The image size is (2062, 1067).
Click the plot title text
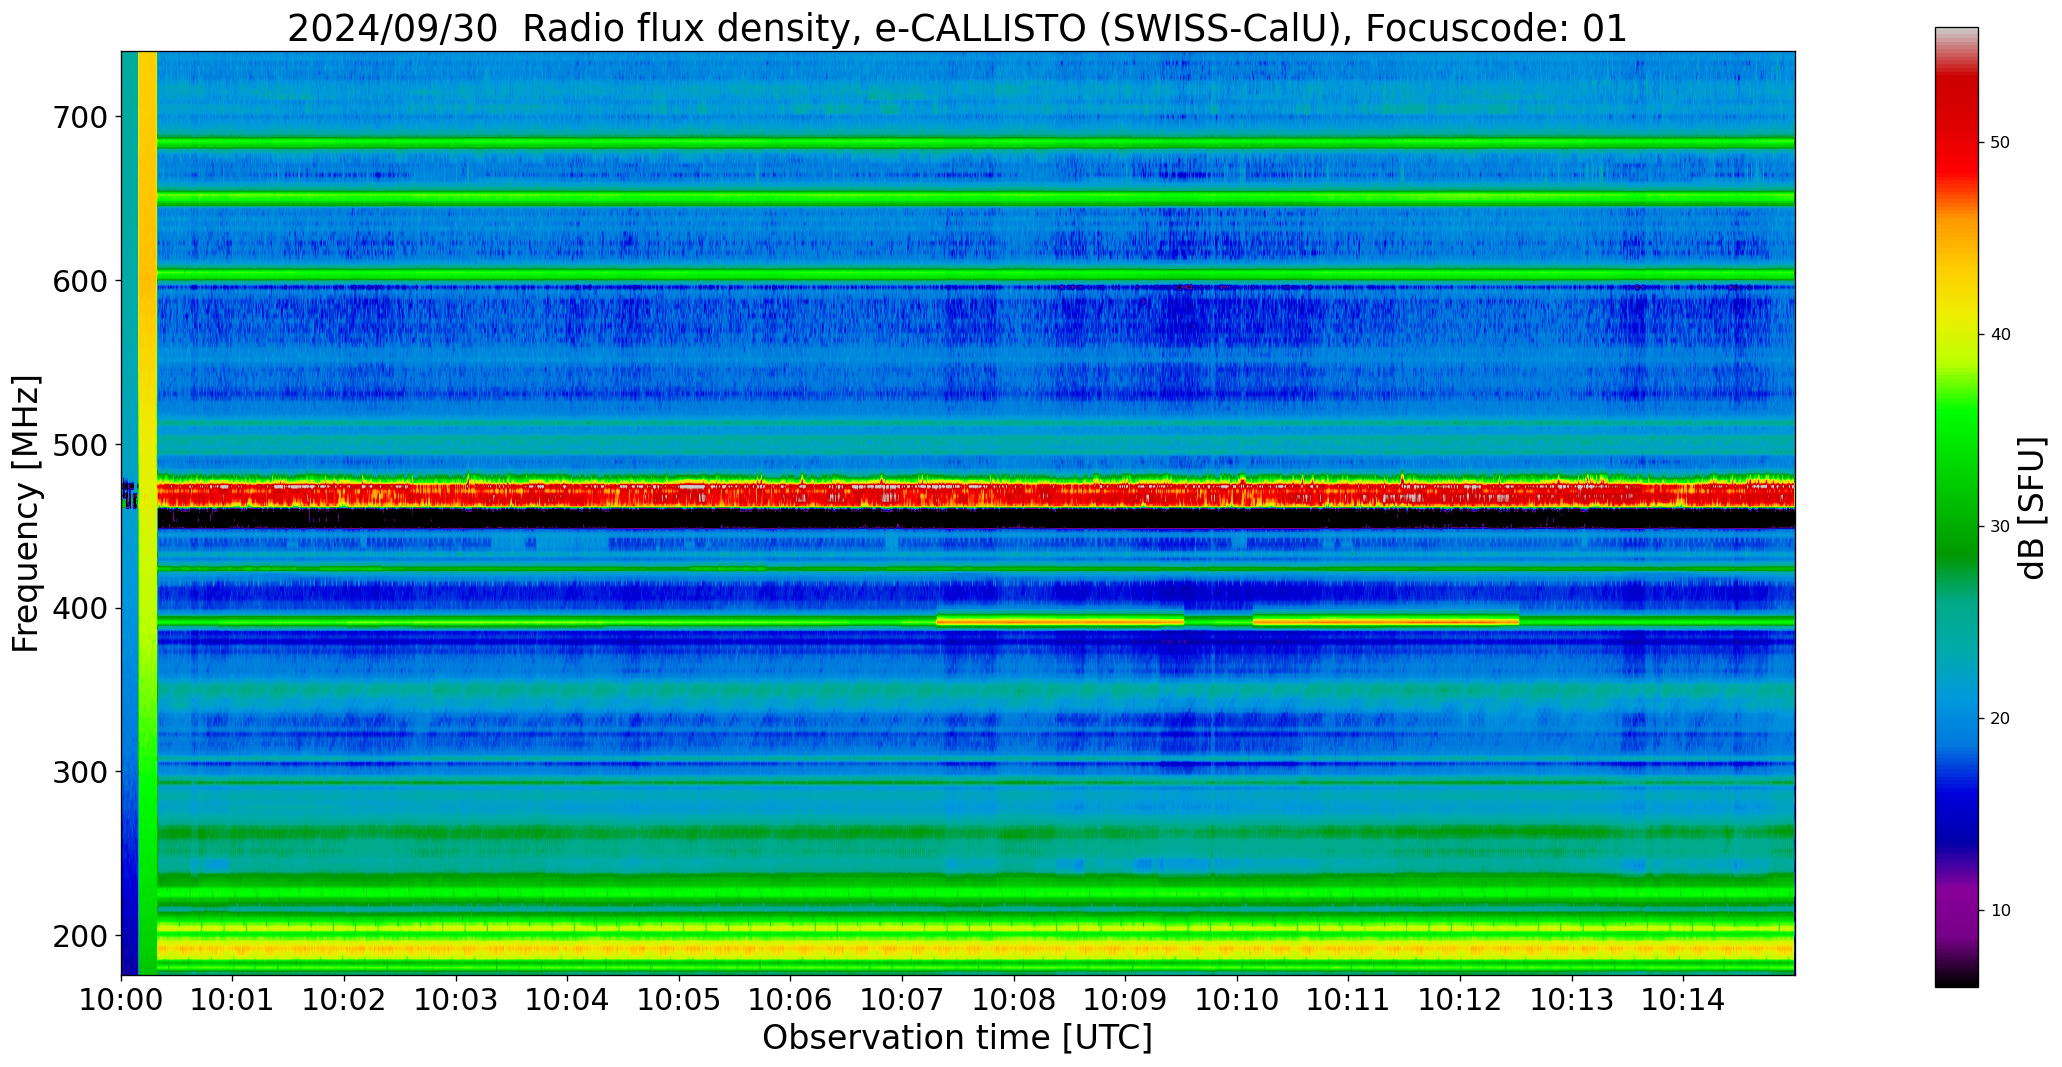(957, 29)
